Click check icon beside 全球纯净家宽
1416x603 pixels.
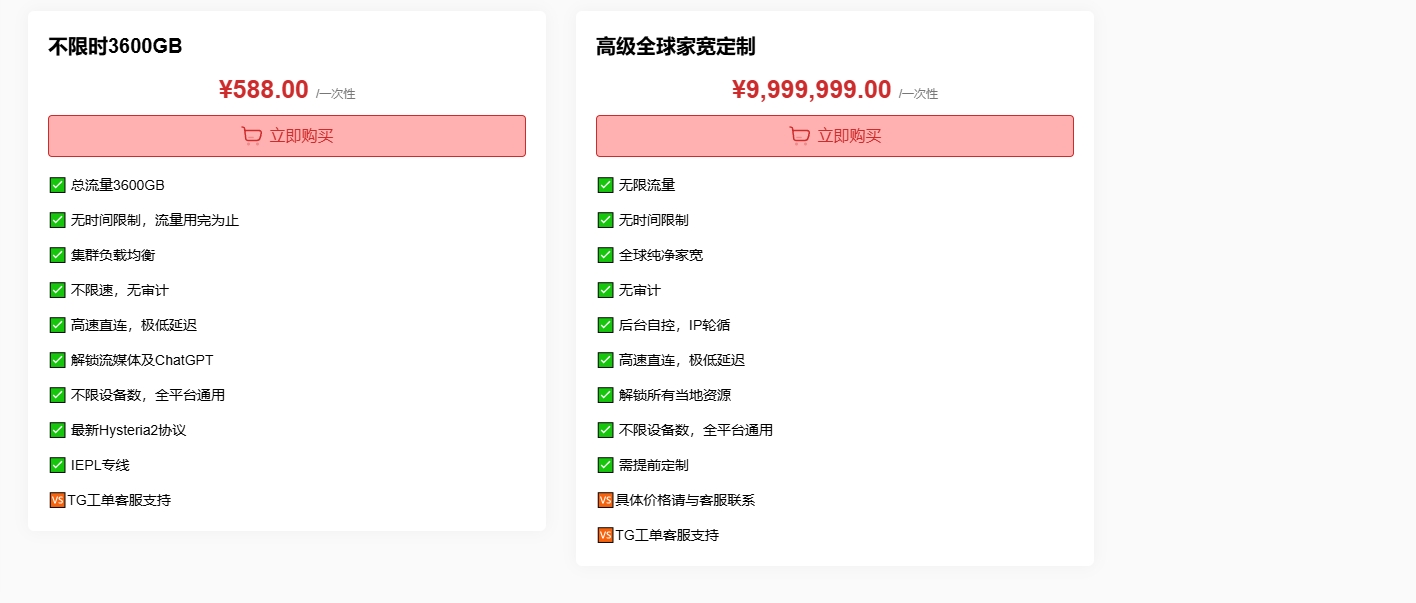[606, 255]
